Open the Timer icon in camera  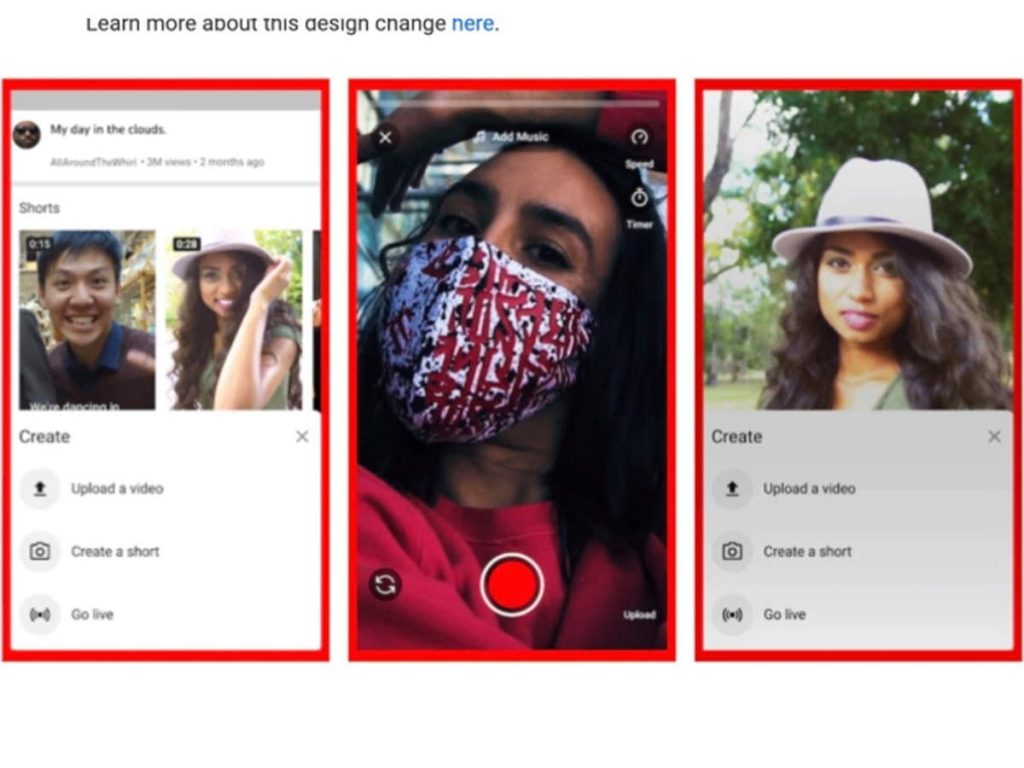coord(639,197)
